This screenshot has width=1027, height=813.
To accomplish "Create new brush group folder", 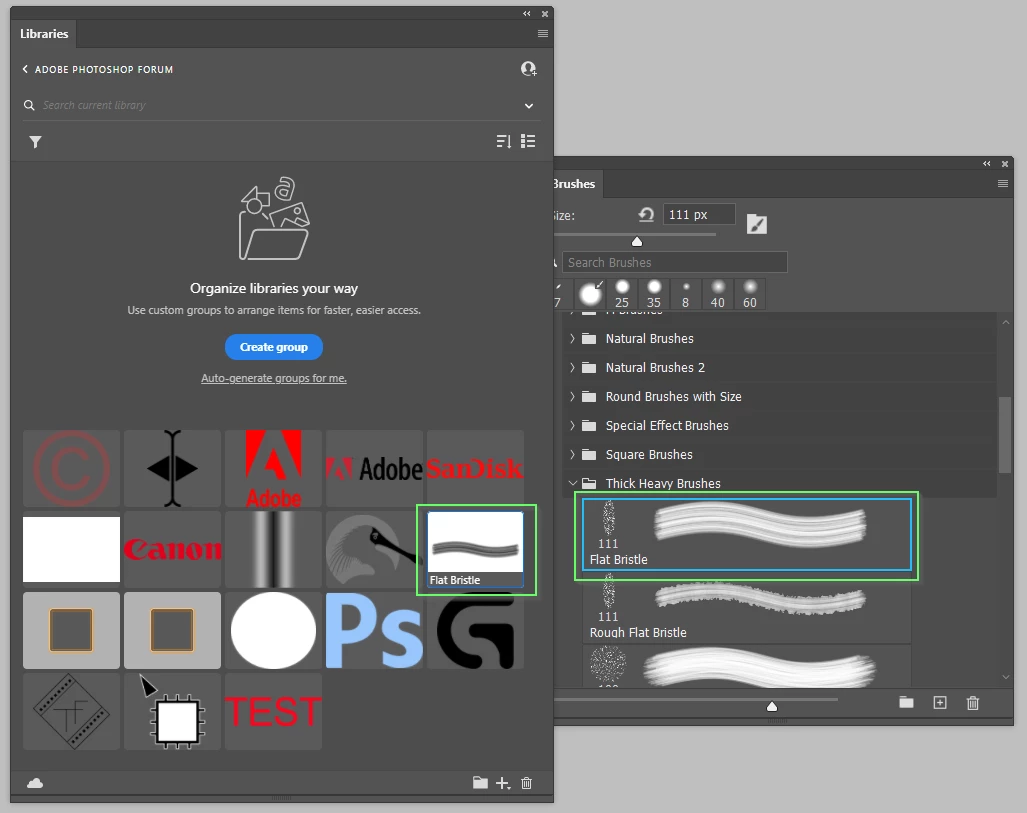I will tap(906, 702).
